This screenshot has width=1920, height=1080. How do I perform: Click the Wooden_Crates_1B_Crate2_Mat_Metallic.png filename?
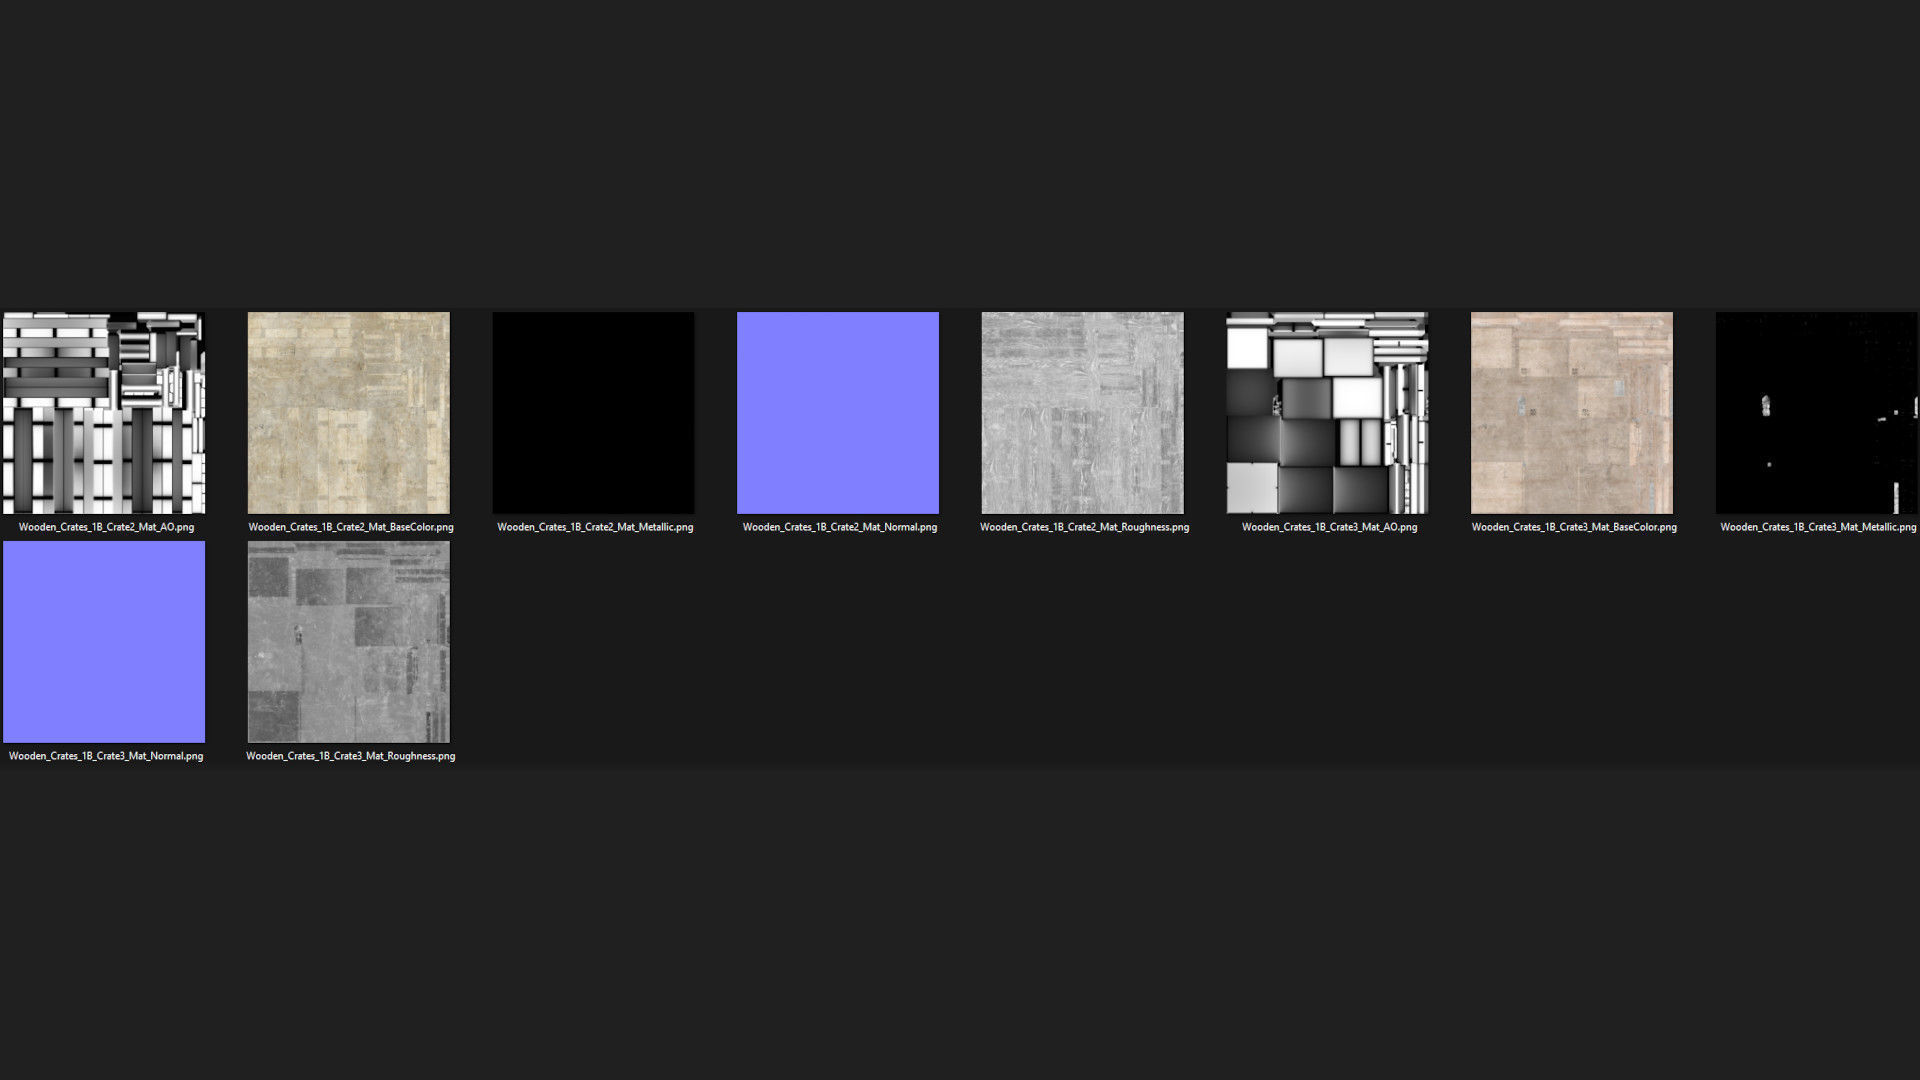pyautogui.click(x=595, y=527)
